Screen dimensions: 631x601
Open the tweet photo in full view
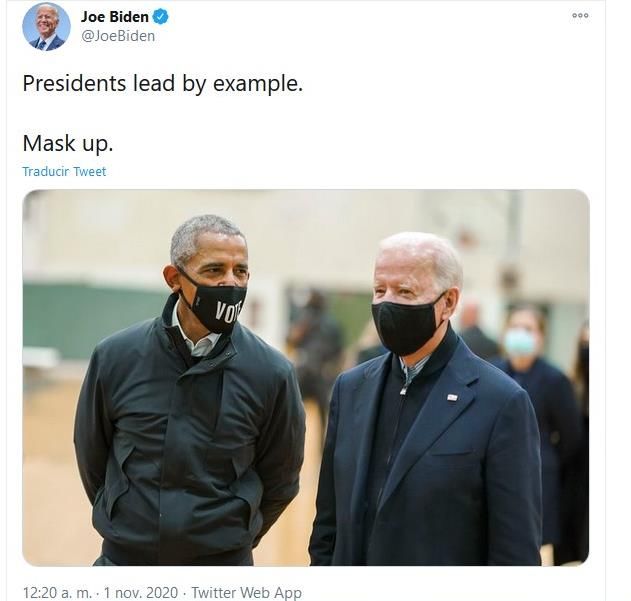pyautogui.click(x=306, y=377)
